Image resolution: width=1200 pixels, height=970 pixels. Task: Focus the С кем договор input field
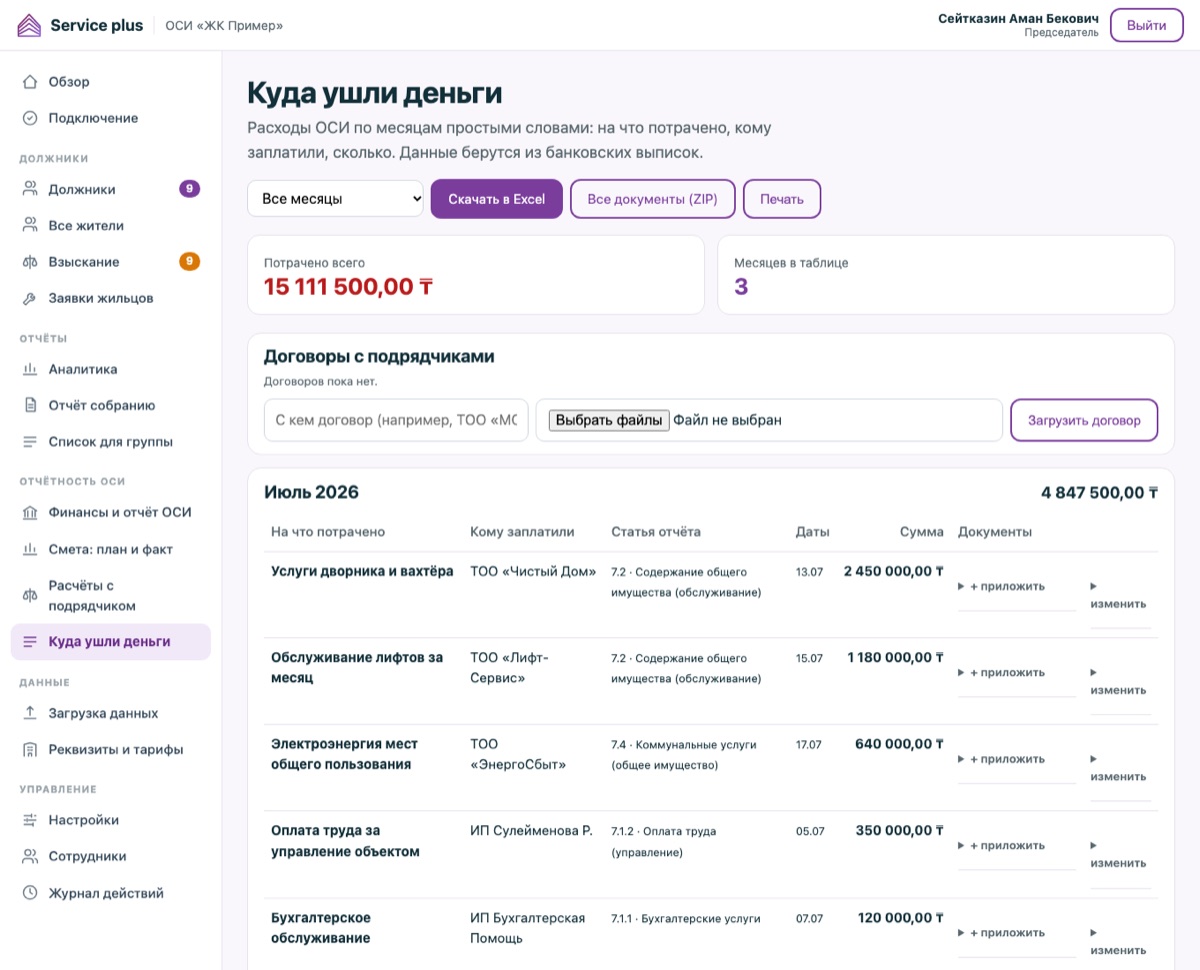(x=396, y=420)
